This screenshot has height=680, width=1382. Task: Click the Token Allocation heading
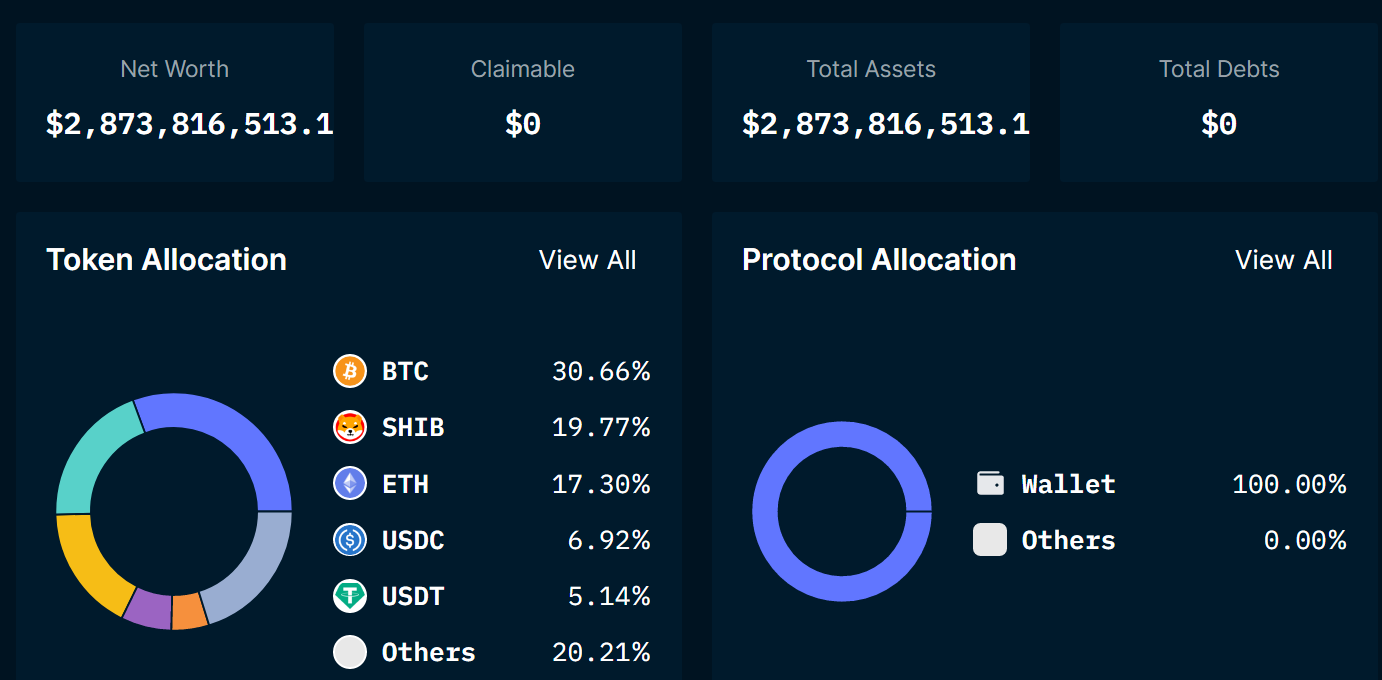click(166, 260)
